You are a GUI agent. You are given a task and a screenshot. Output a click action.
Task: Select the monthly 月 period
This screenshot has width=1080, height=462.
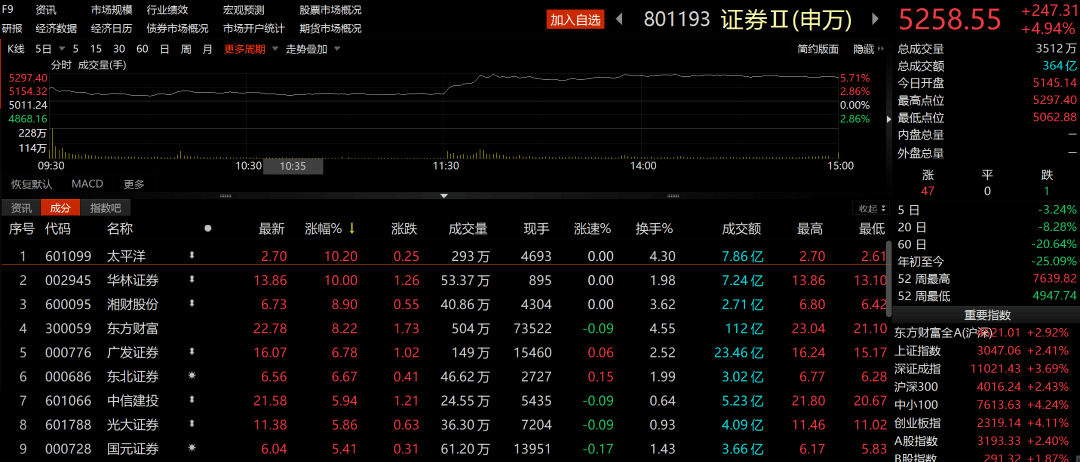point(207,49)
